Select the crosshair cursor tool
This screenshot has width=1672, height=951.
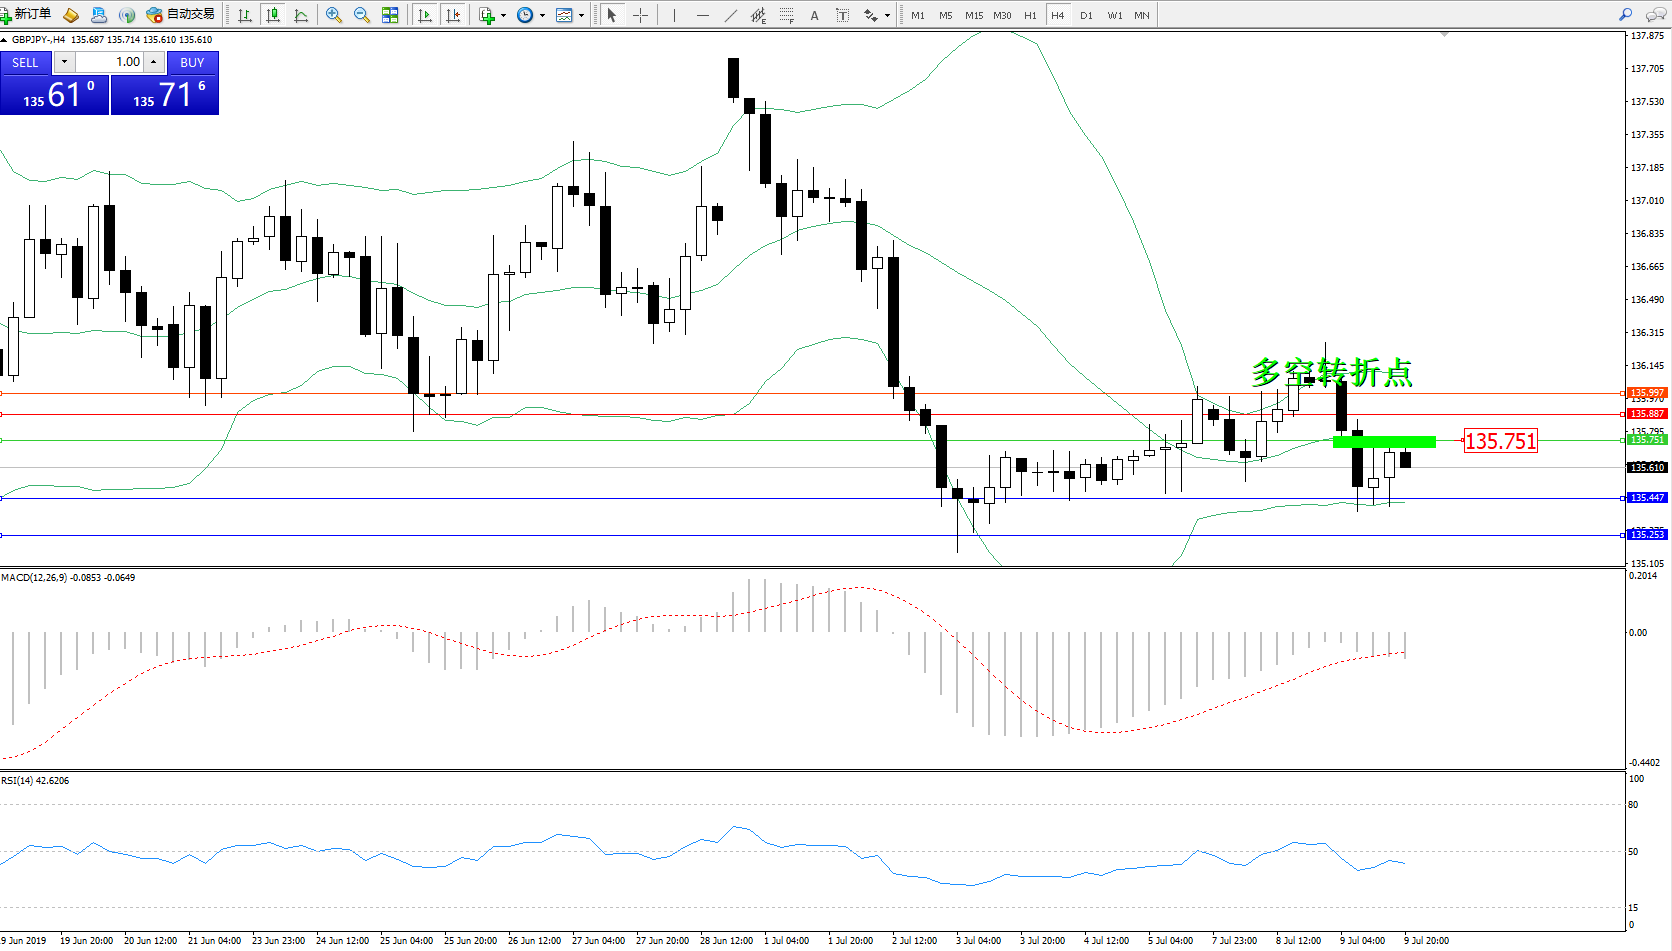point(640,15)
